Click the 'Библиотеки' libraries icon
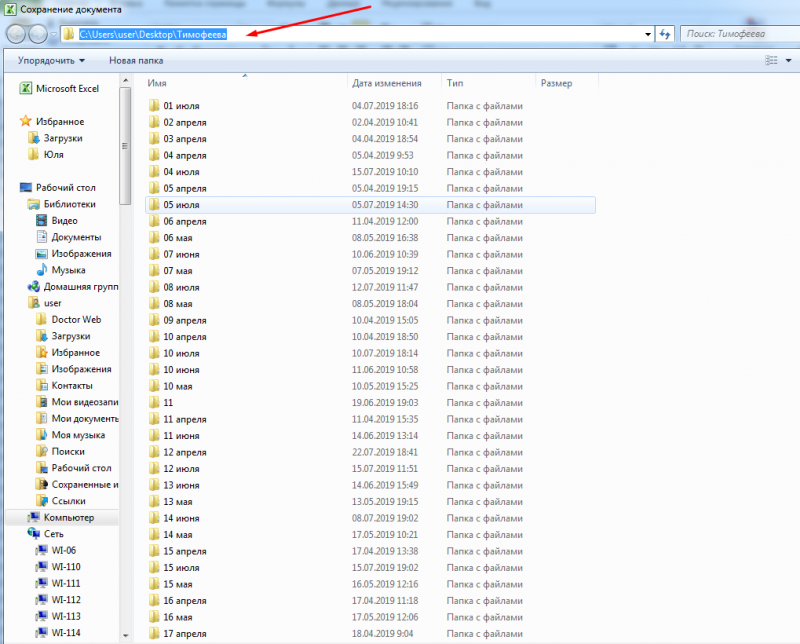Screen dimensions: 800x644 point(34,204)
